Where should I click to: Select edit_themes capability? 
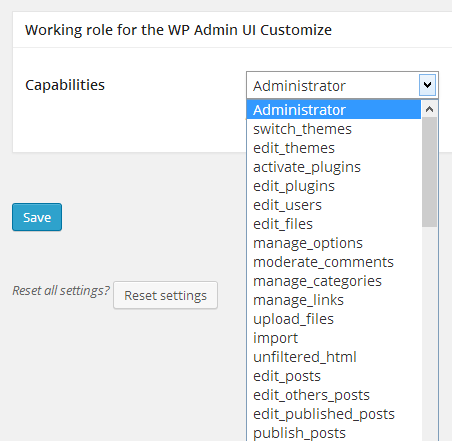tap(334, 148)
